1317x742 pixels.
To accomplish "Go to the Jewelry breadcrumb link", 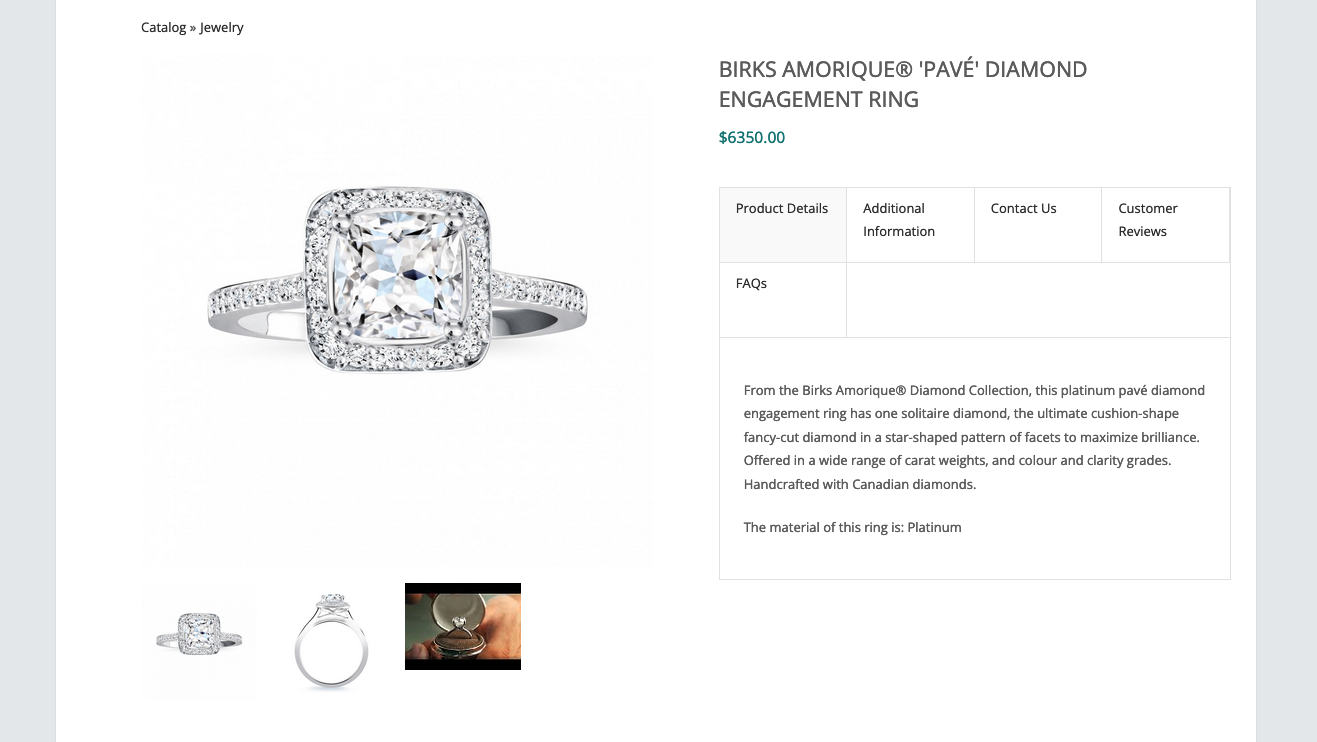I will (222, 27).
